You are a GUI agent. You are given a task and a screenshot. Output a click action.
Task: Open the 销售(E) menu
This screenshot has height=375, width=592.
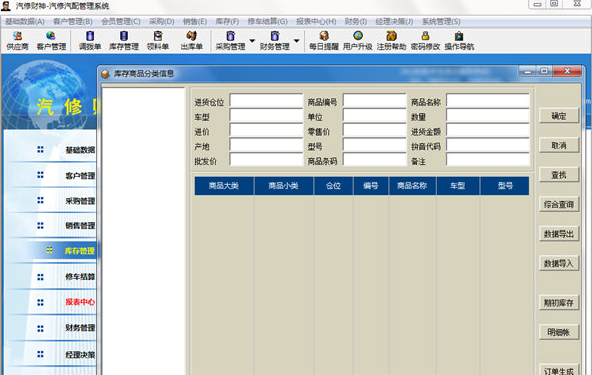click(x=195, y=22)
